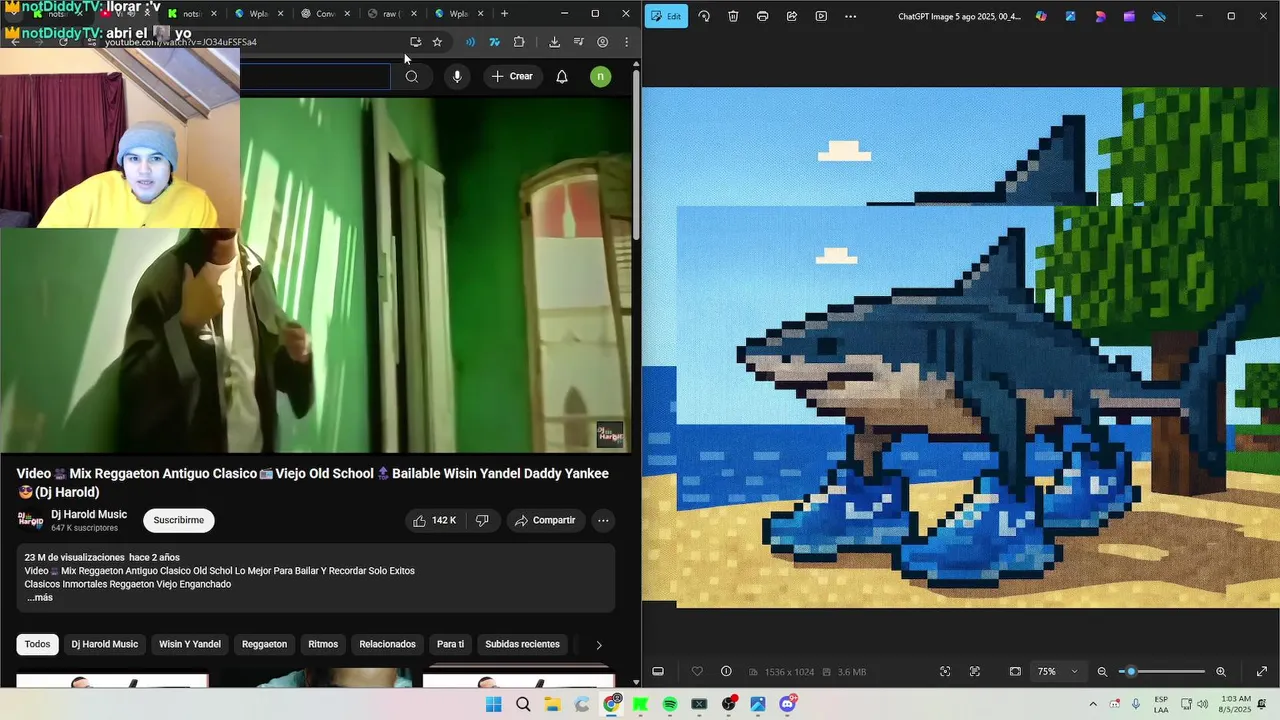Select the Para ti filter chip

tap(450, 644)
